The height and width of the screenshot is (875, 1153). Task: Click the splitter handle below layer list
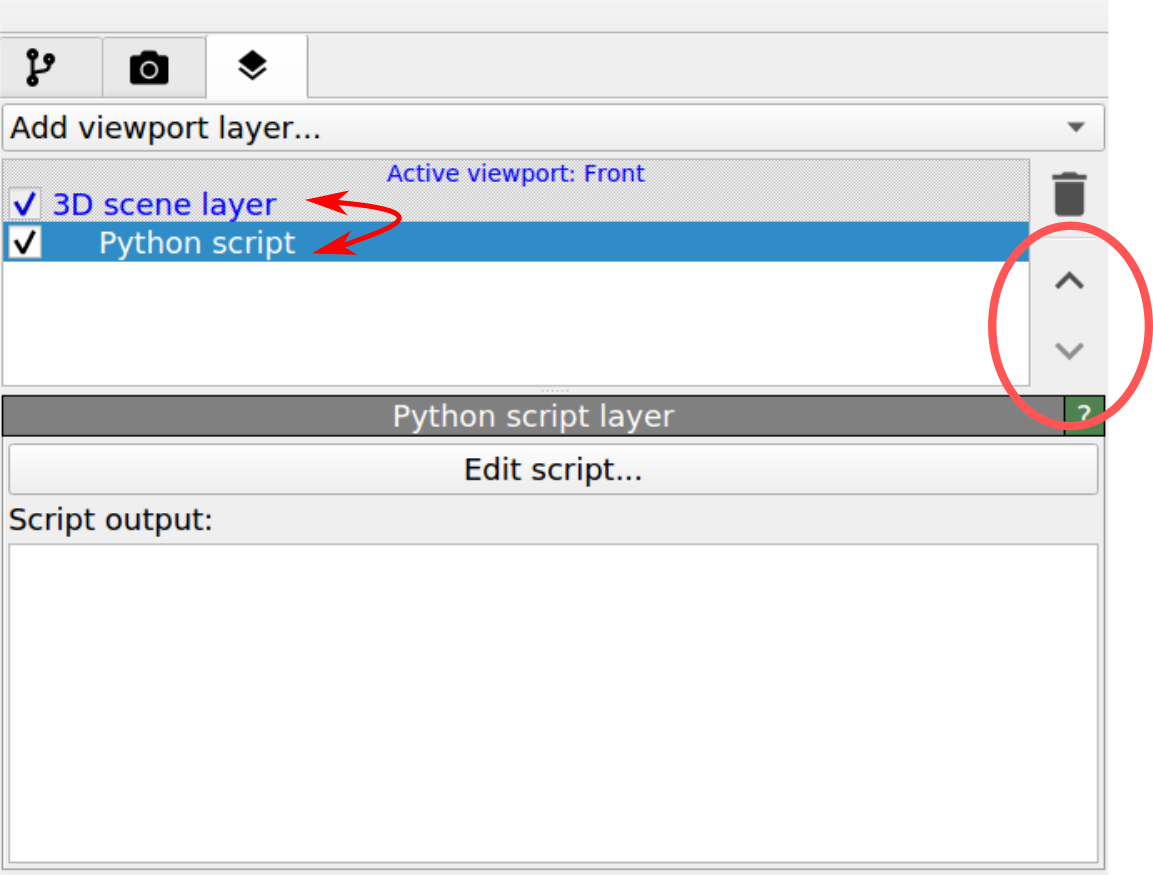tap(553, 390)
